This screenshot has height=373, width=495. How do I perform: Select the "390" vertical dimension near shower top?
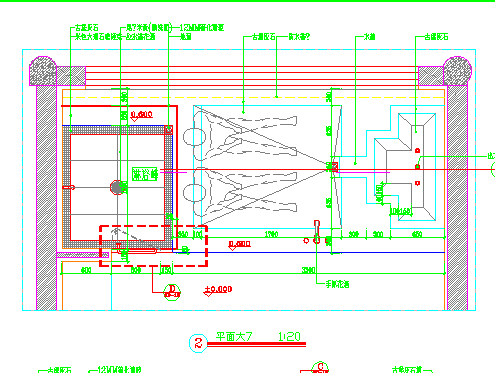pyautogui.click(x=124, y=97)
